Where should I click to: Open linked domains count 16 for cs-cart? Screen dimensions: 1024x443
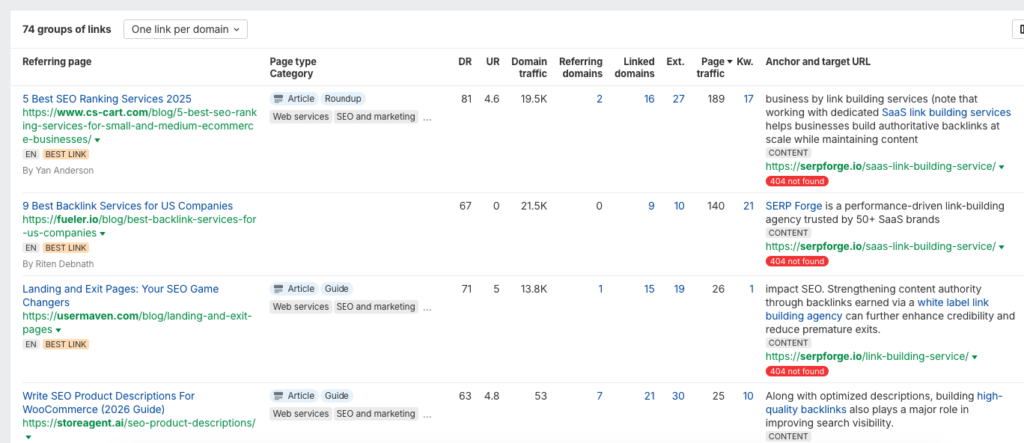pos(649,99)
